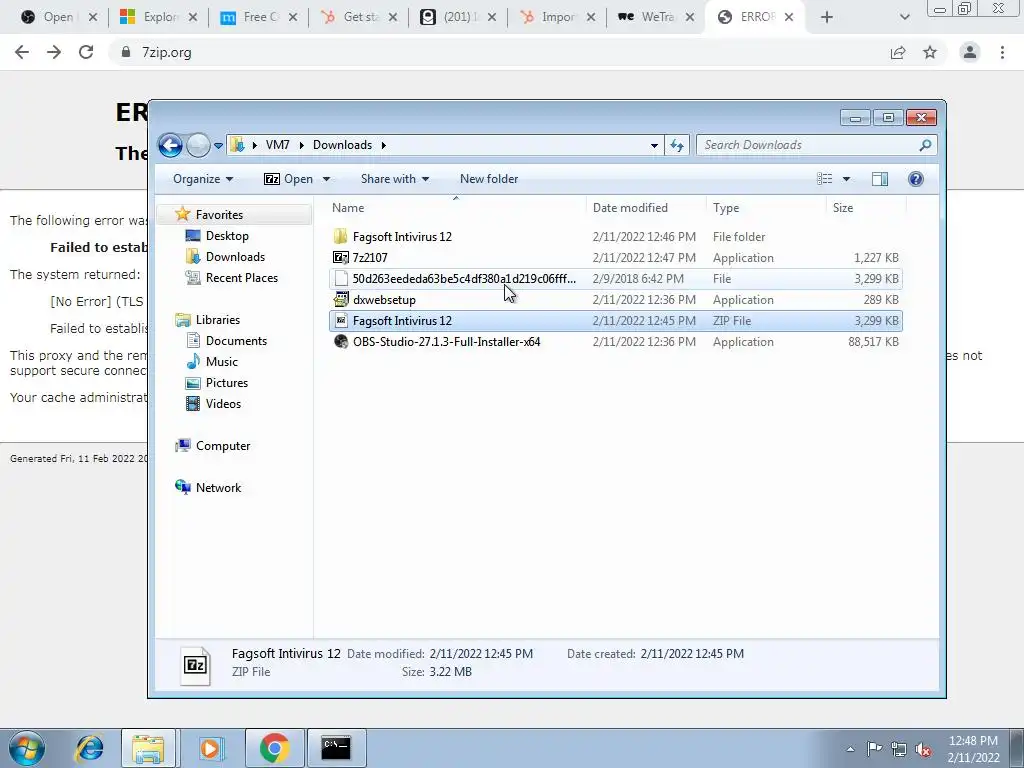Go to Downloads in Favorites
Viewport: 1024px width, 768px height.
tap(235, 257)
